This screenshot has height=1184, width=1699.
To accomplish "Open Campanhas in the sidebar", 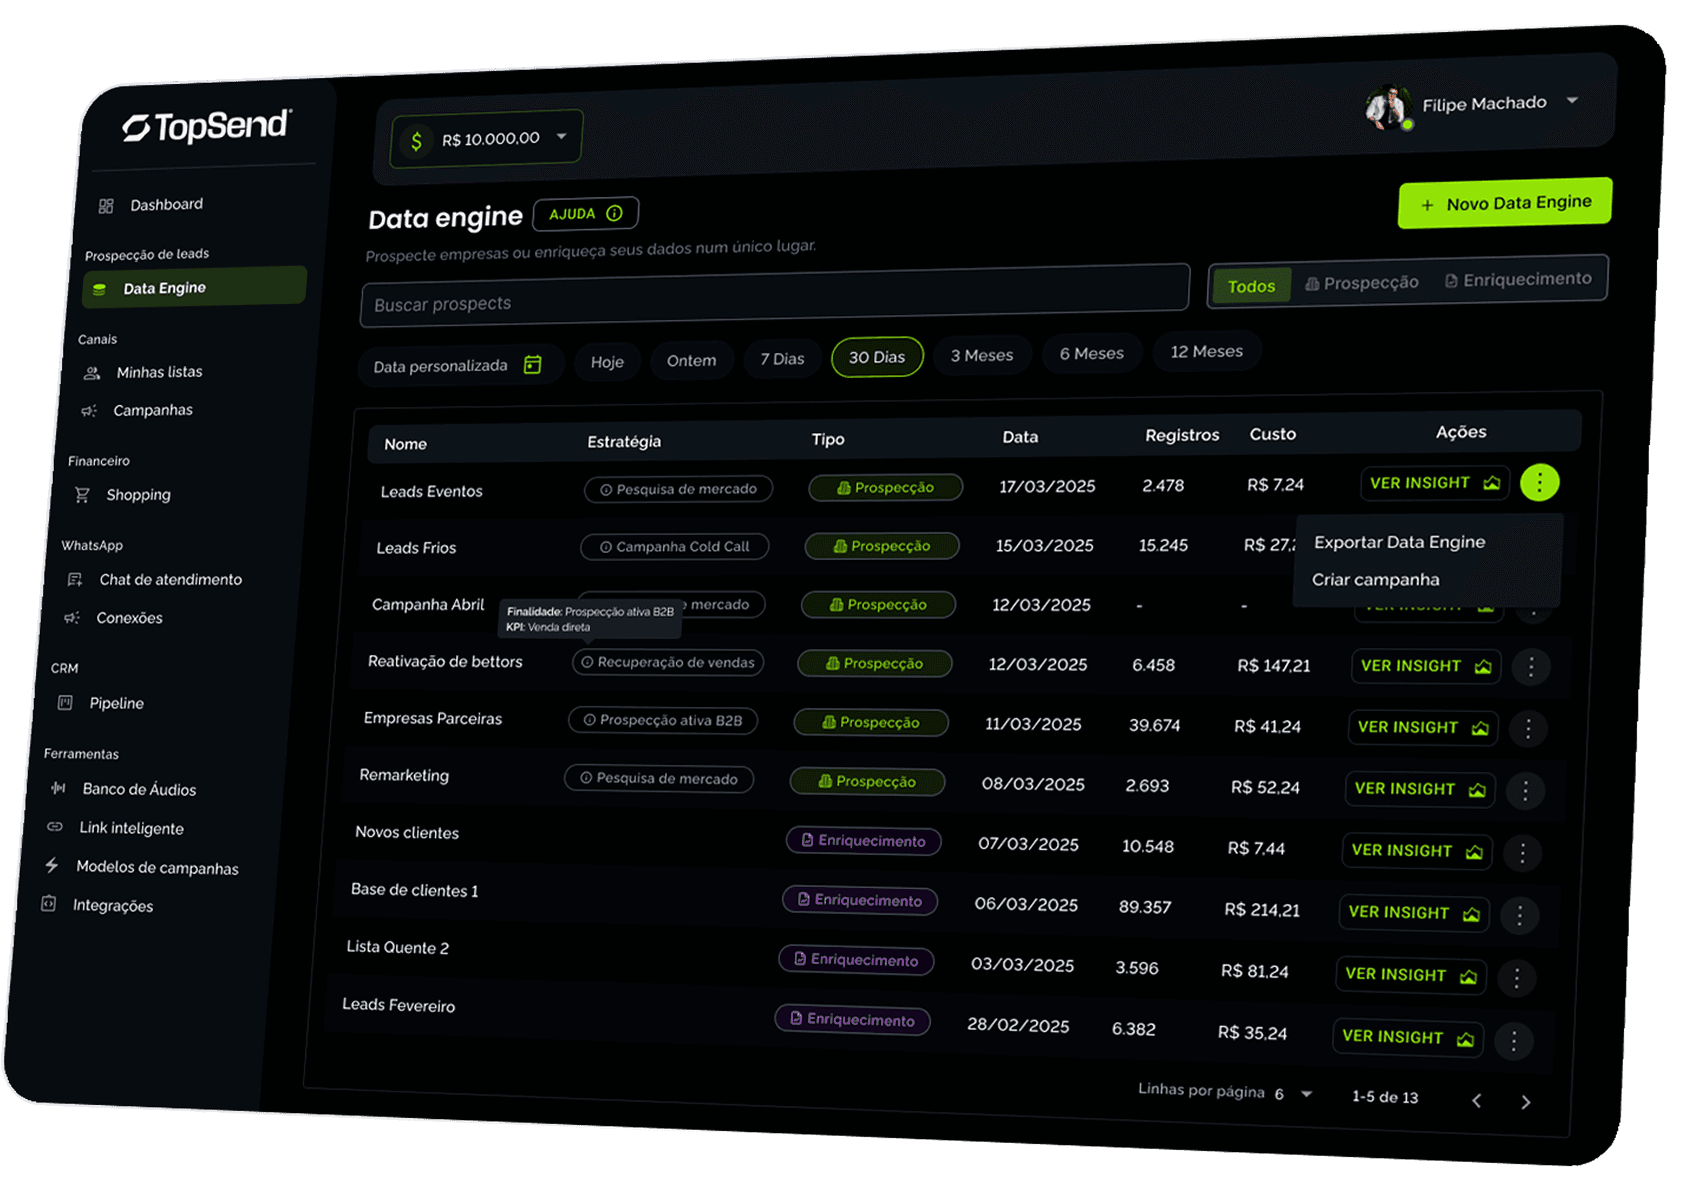I will tap(138, 410).
